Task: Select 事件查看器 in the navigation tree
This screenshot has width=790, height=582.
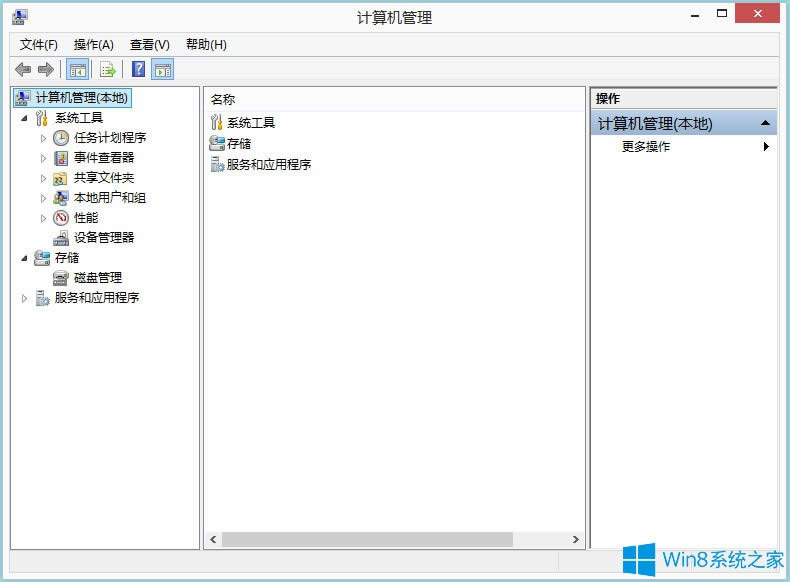Action: click(x=103, y=157)
